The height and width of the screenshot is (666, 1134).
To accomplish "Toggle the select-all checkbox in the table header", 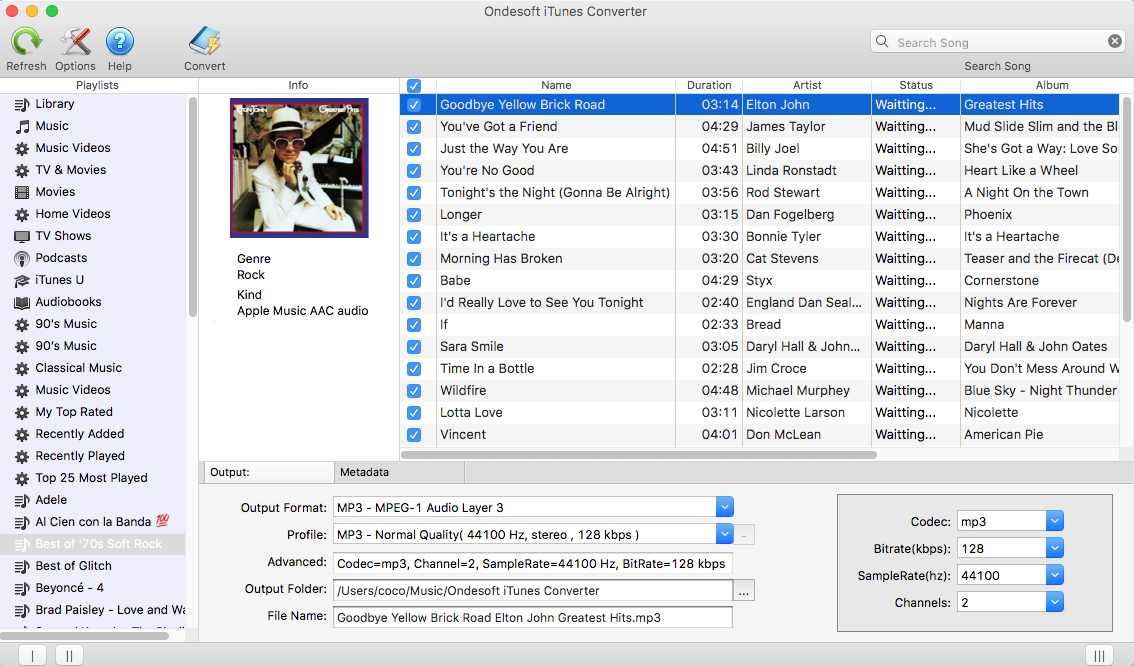I will 414,85.
